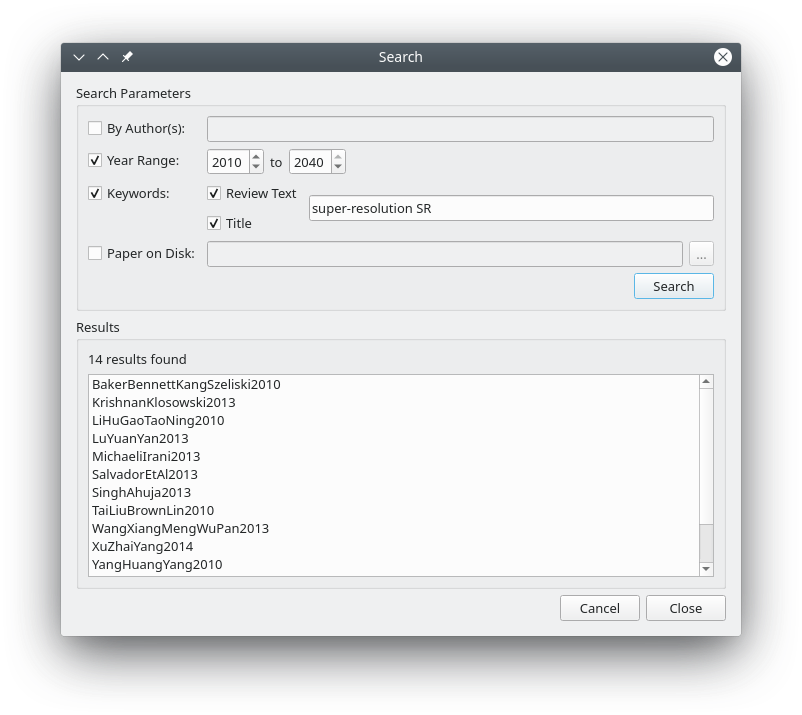Click the keywords field containing super-resolution SR
802x715 pixels.
[511, 208]
